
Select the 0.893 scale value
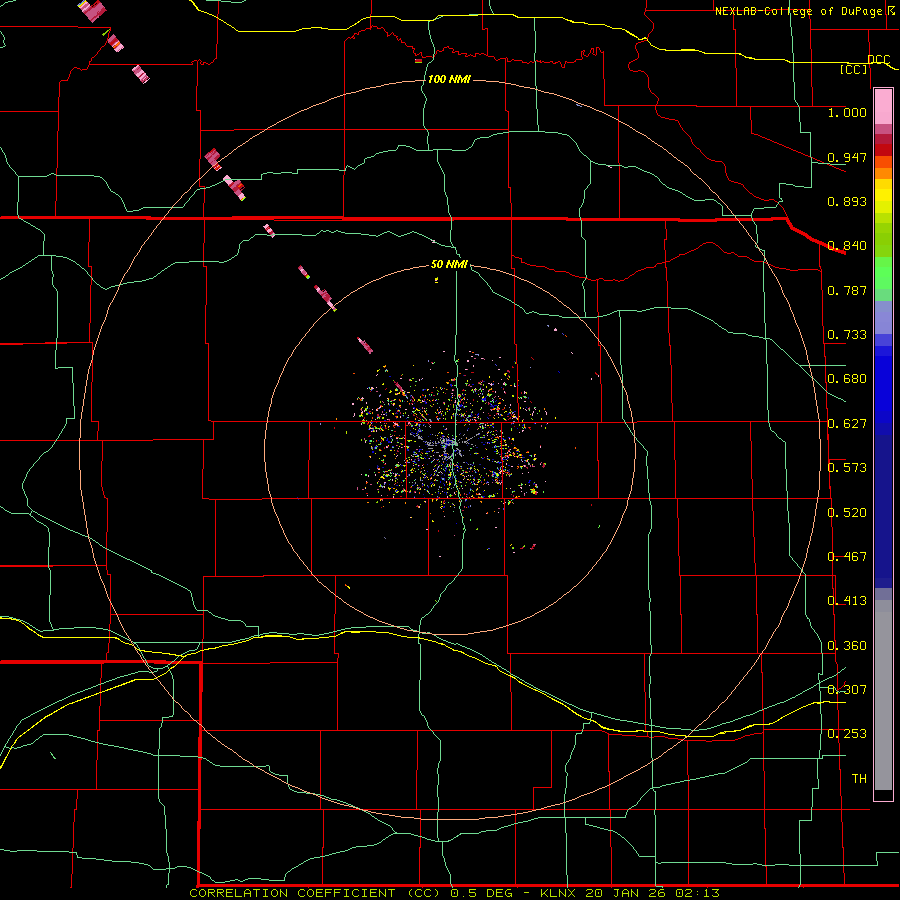coord(847,201)
